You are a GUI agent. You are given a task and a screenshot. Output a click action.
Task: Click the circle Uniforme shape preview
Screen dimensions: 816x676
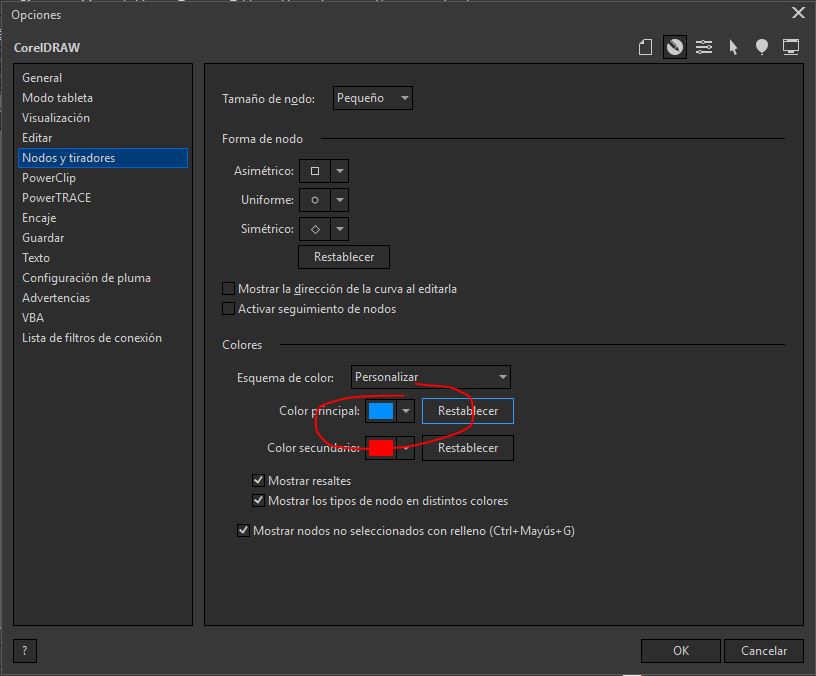[315, 200]
